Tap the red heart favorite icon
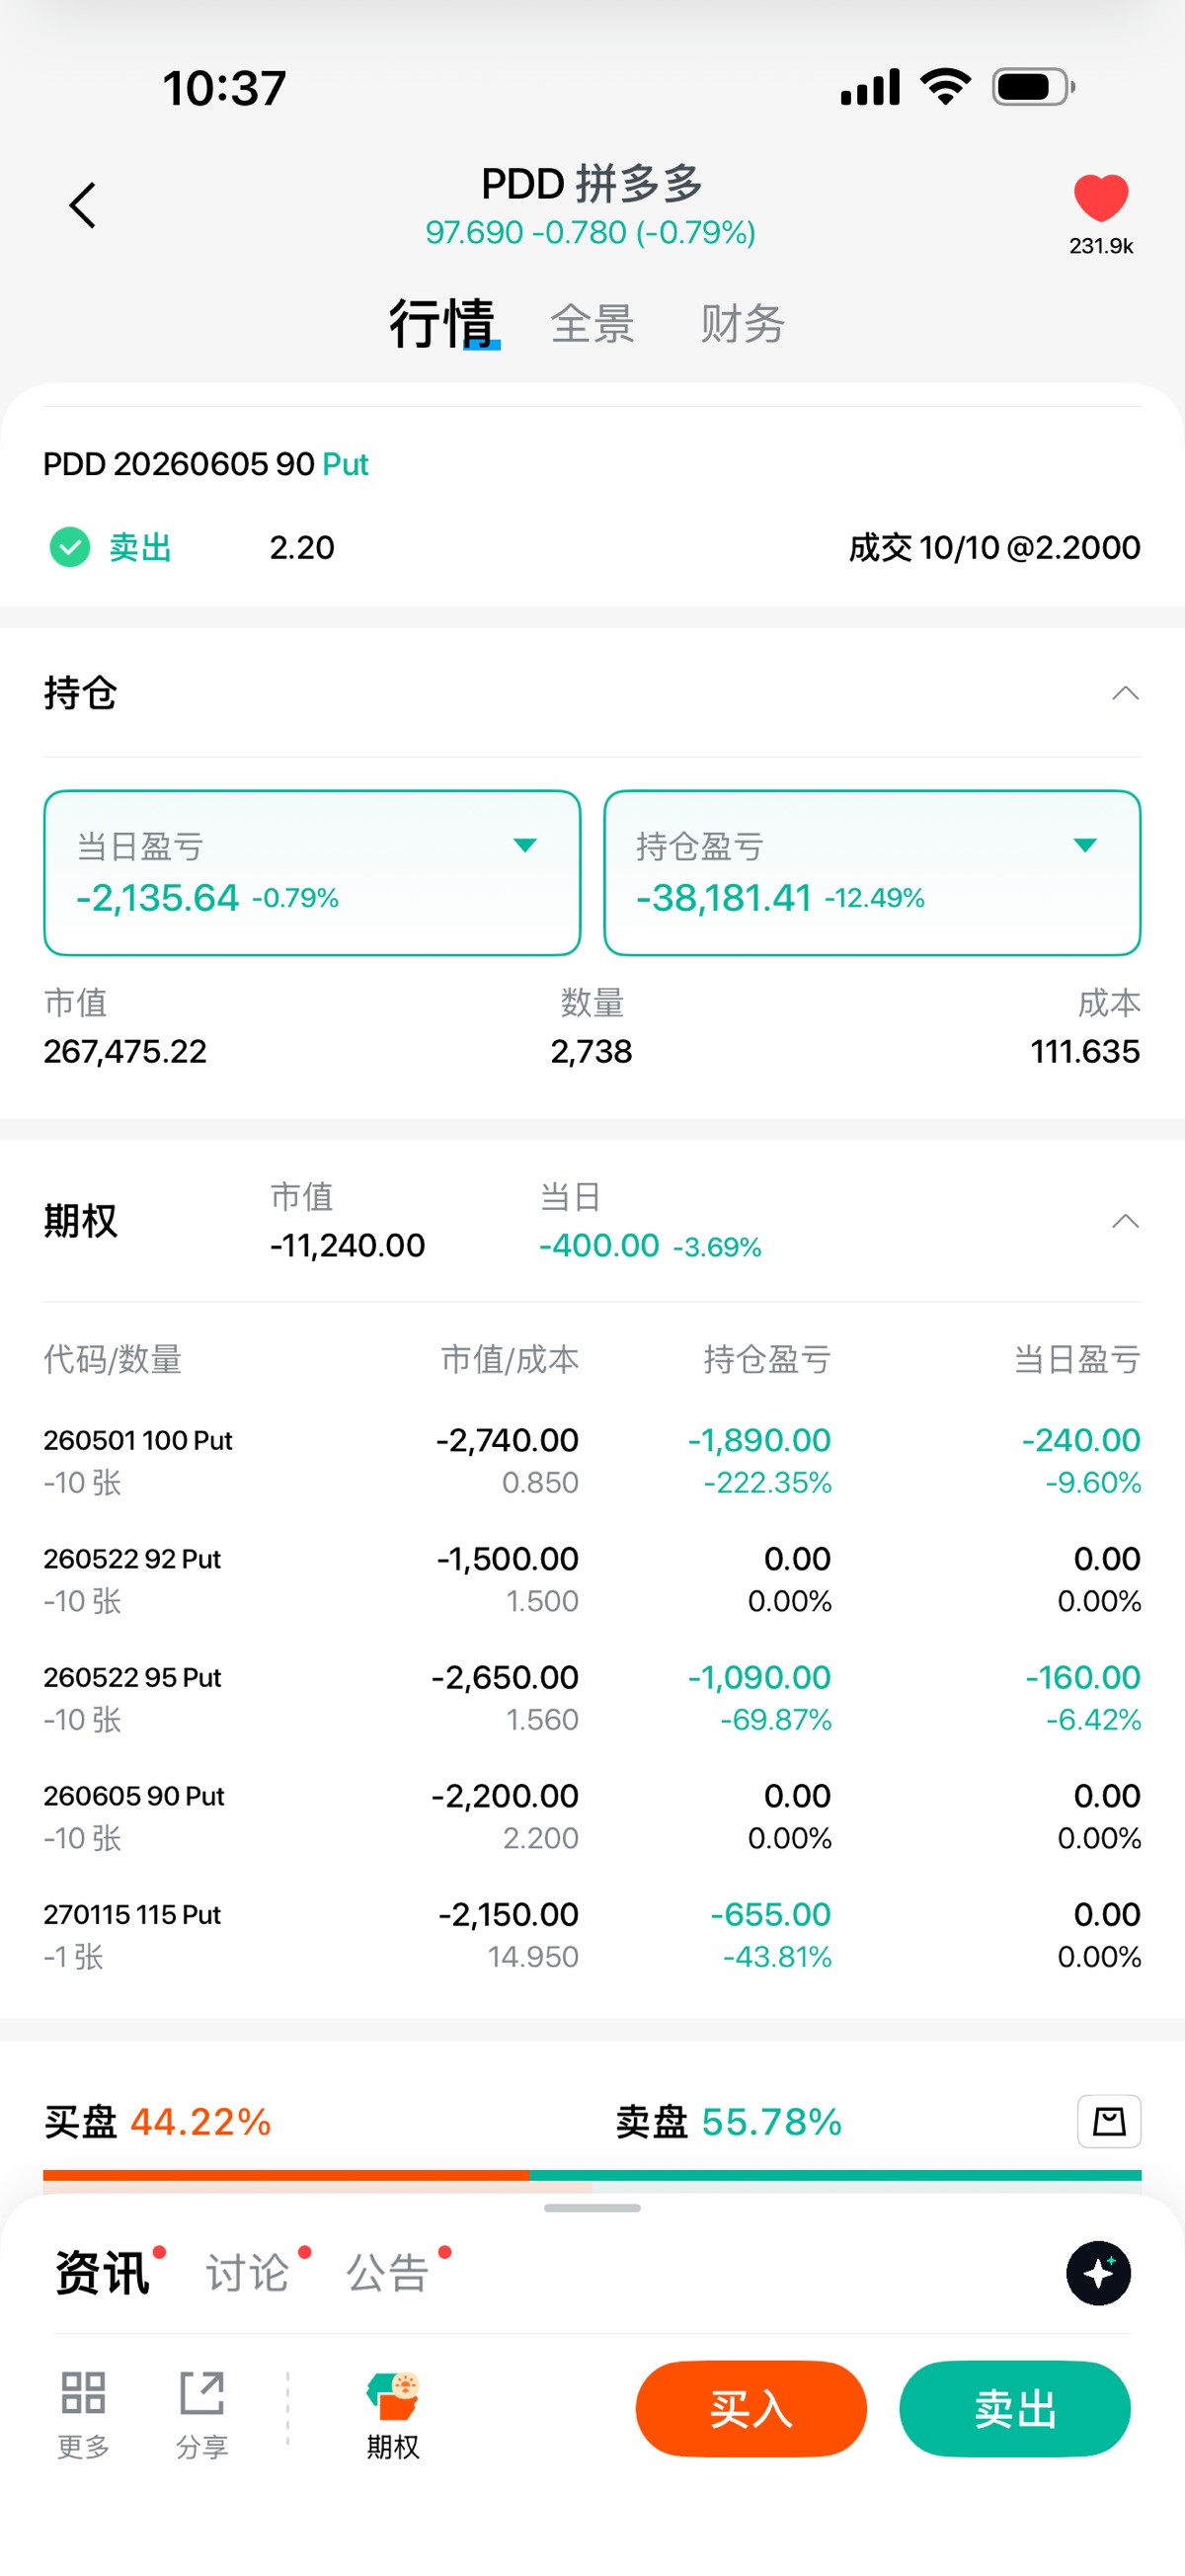The width and height of the screenshot is (1185, 2576). (x=1100, y=197)
